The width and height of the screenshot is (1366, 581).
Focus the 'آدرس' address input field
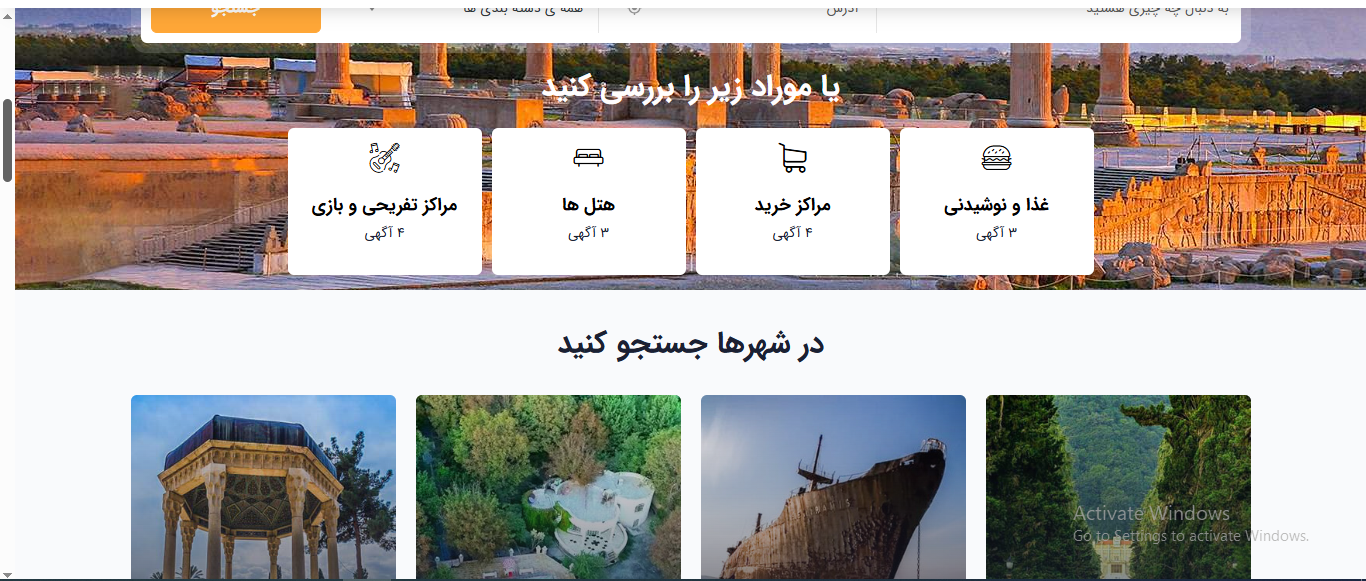coord(760,10)
